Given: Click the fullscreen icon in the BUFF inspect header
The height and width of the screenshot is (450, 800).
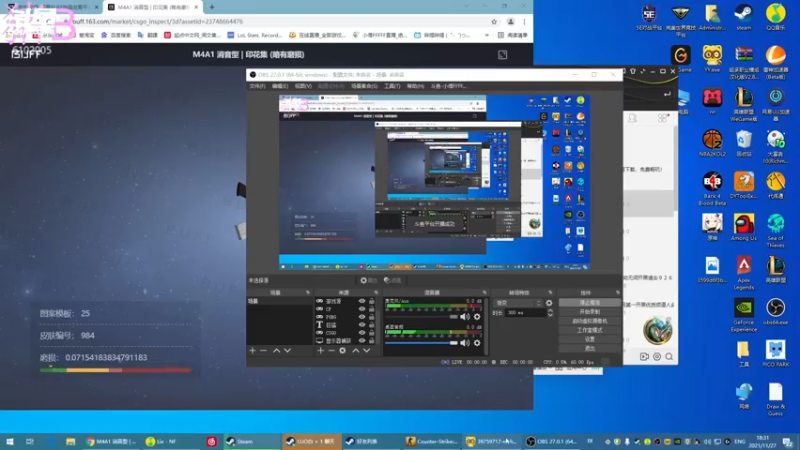Looking at the screenshot, I should click(503, 55).
